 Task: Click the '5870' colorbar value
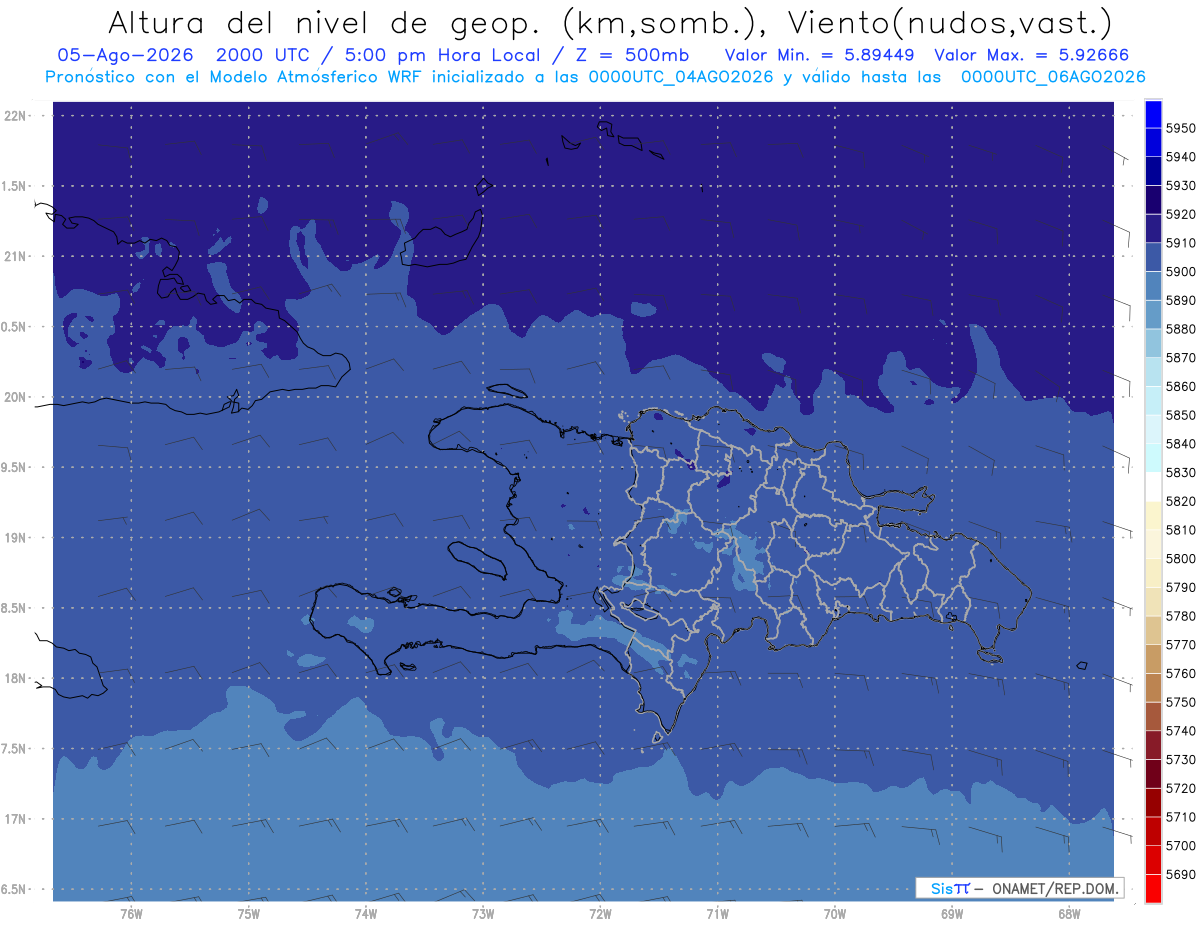point(1180,358)
